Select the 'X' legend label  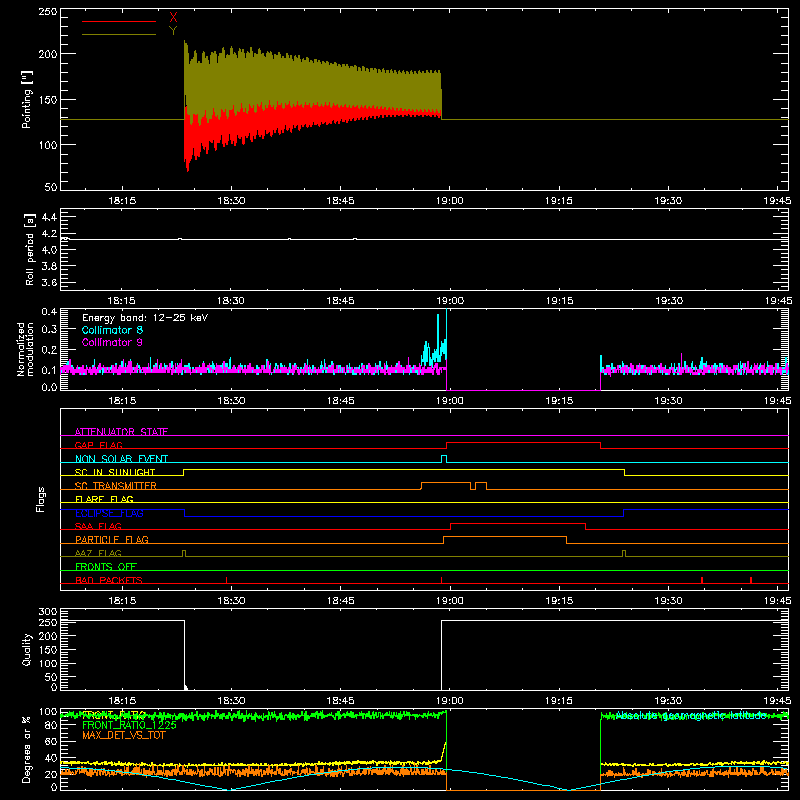pyautogui.click(x=173, y=18)
